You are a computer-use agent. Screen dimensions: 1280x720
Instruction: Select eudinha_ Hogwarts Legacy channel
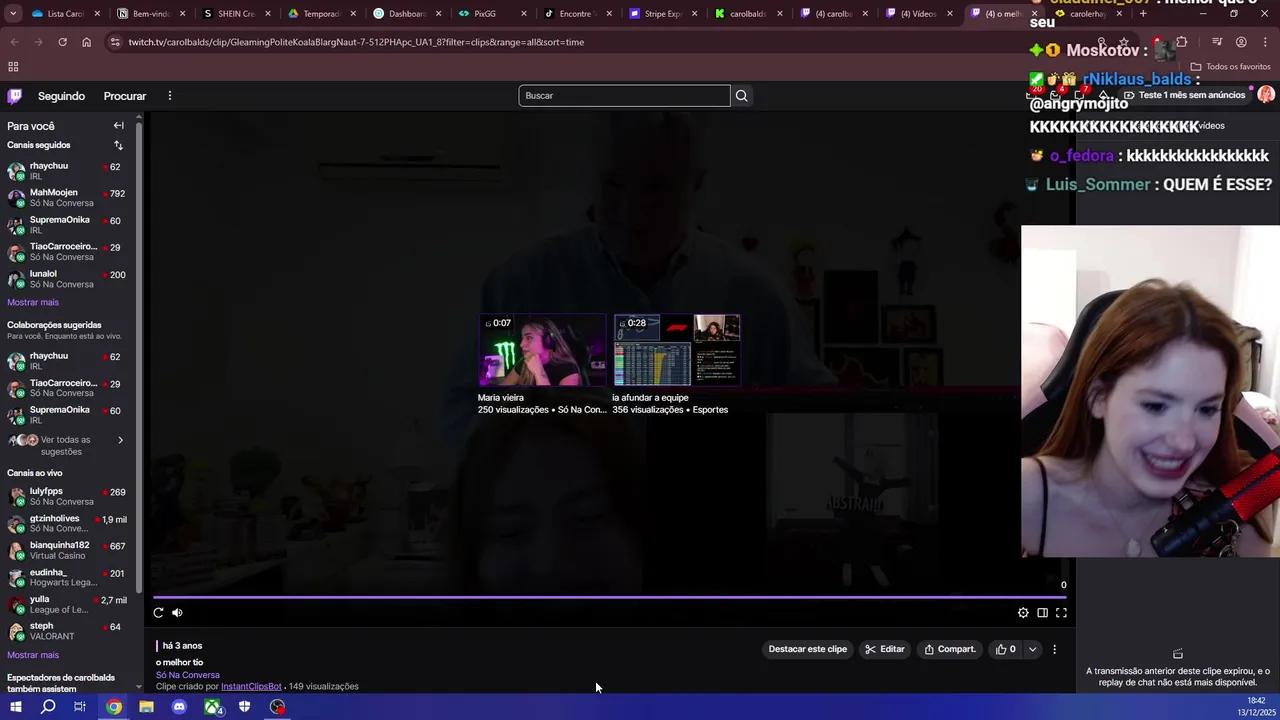pos(70,578)
